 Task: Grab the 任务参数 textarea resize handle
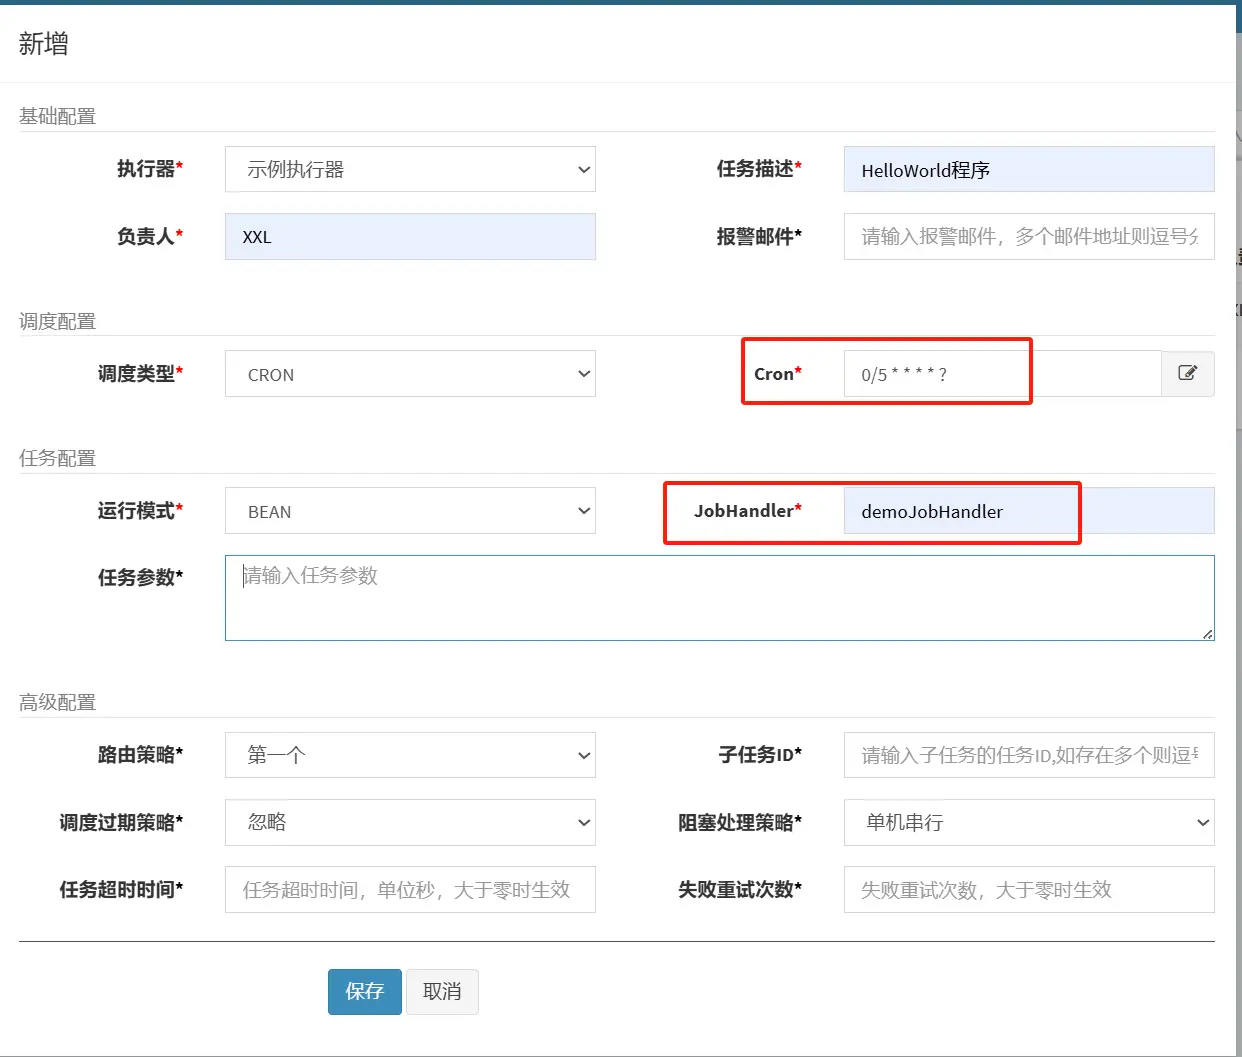click(1208, 634)
